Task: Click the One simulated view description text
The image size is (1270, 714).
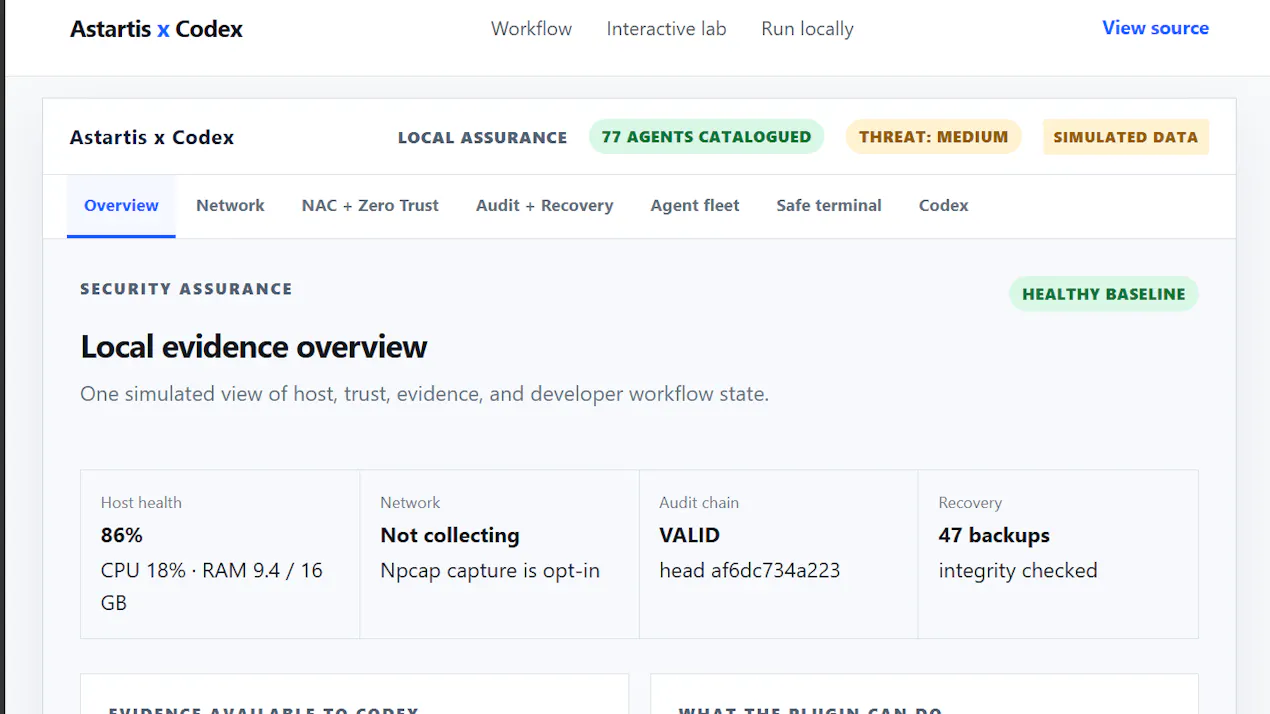Action: (424, 394)
